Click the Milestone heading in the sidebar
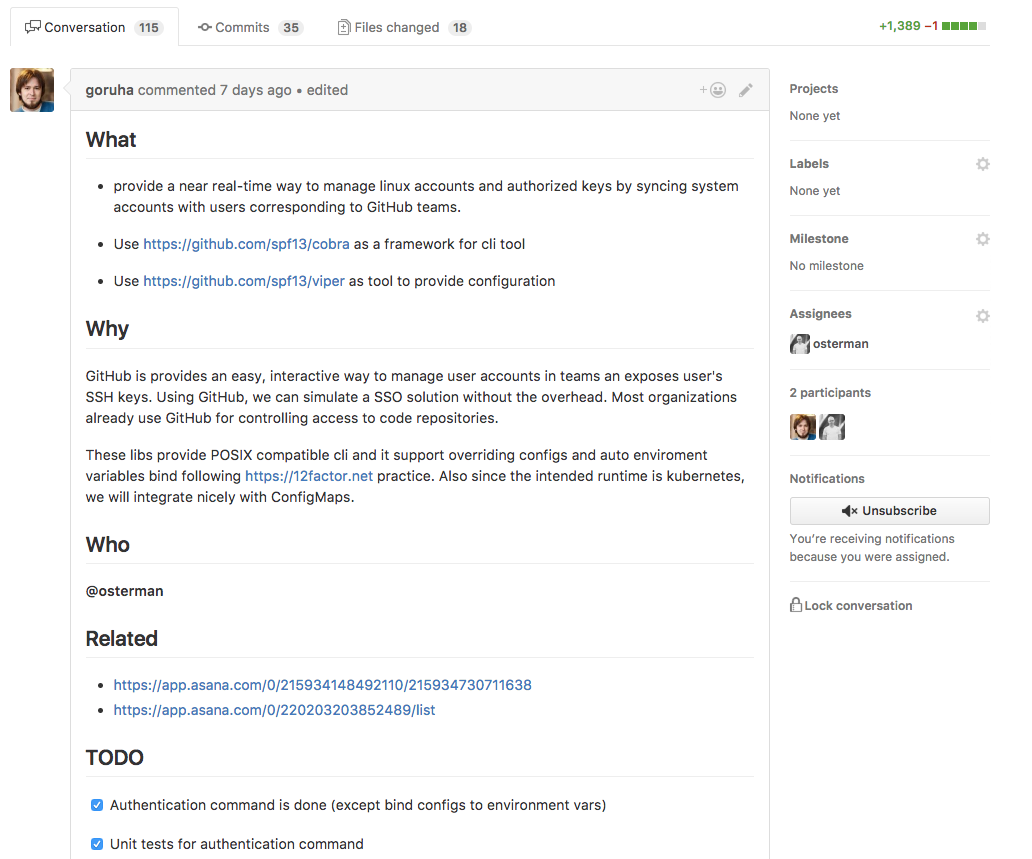Image resolution: width=1032 pixels, height=859 pixels. point(819,239)
